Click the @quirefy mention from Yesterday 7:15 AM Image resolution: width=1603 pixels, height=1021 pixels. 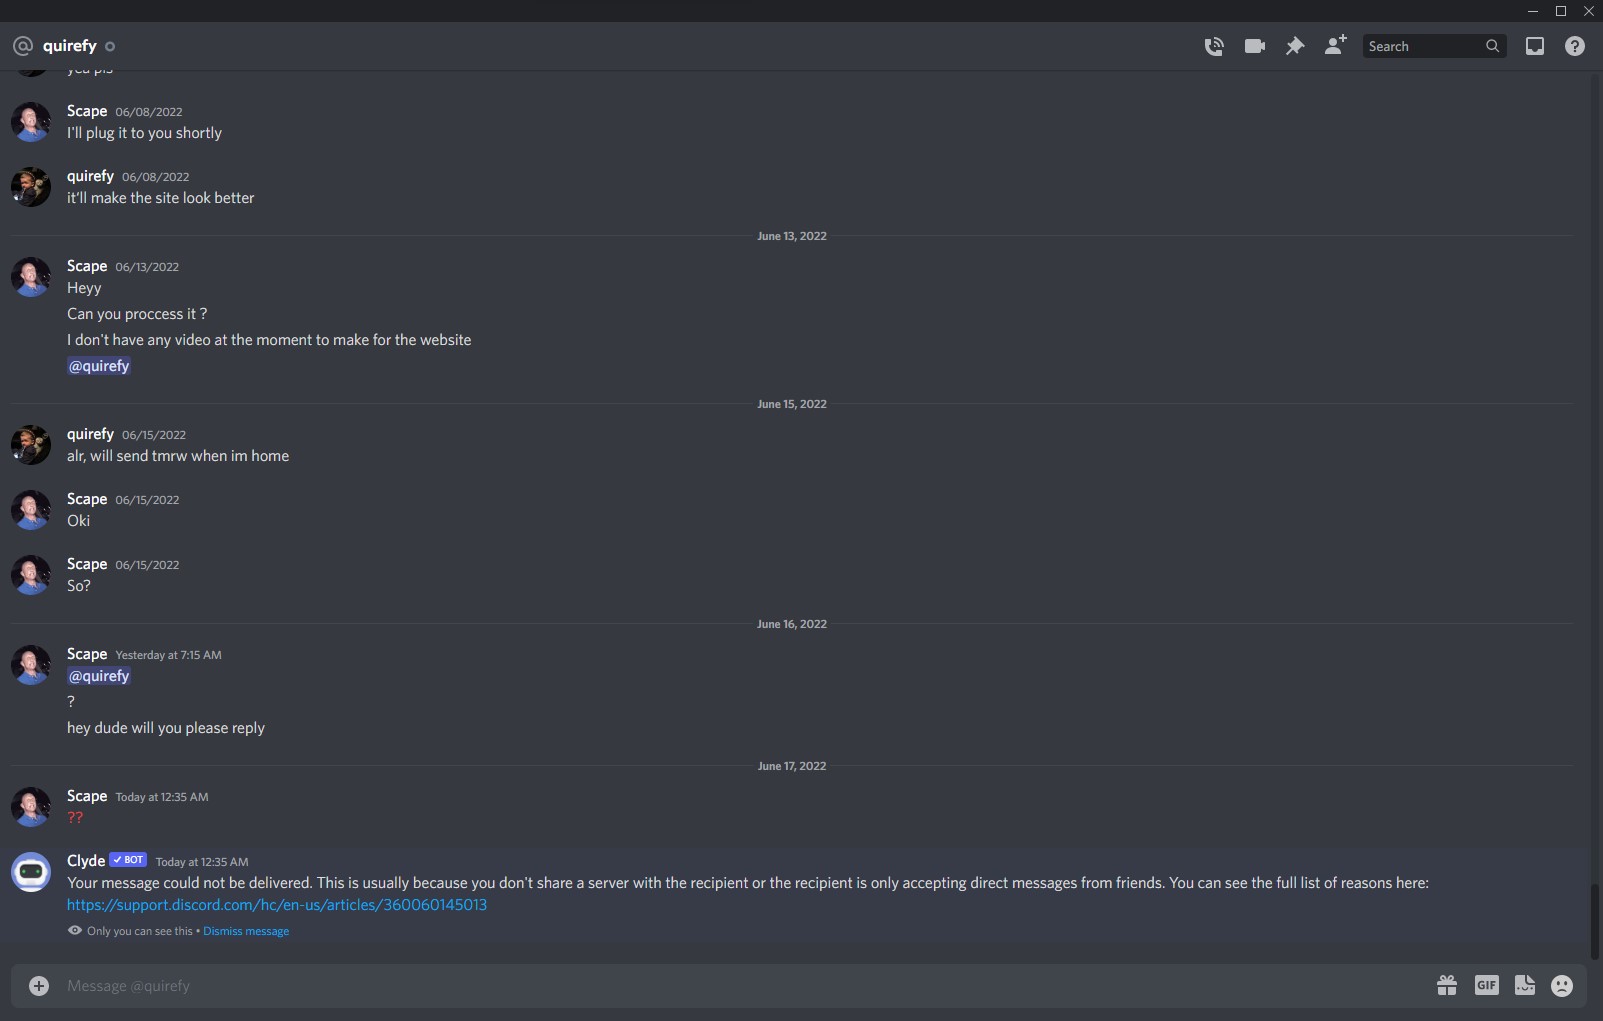pos(99,676)
